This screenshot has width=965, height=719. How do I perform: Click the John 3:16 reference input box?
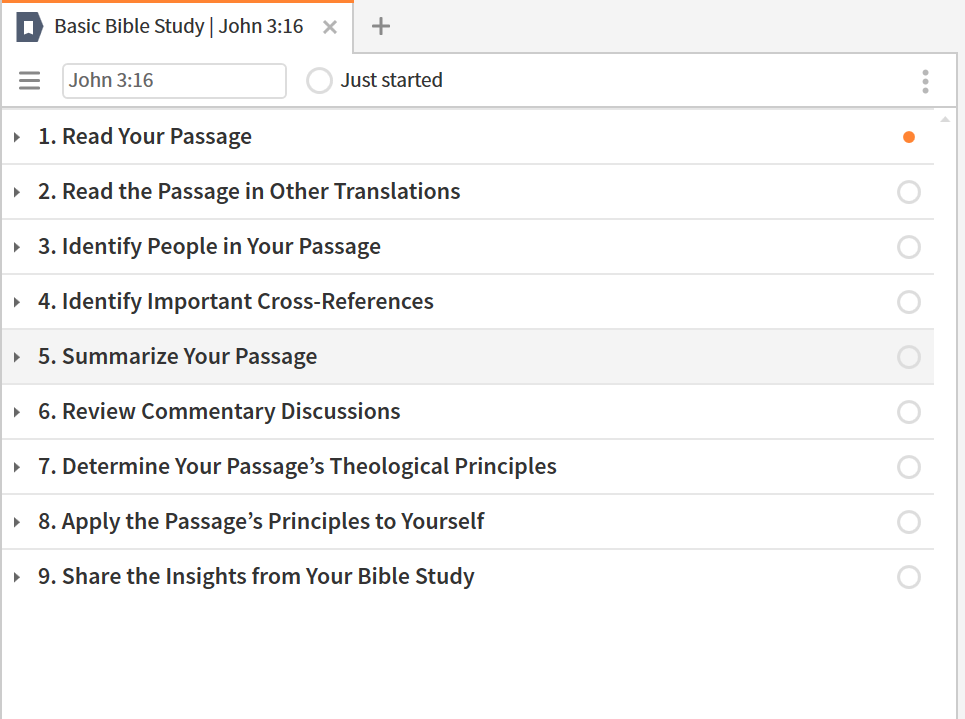click(x=174, y=81)
